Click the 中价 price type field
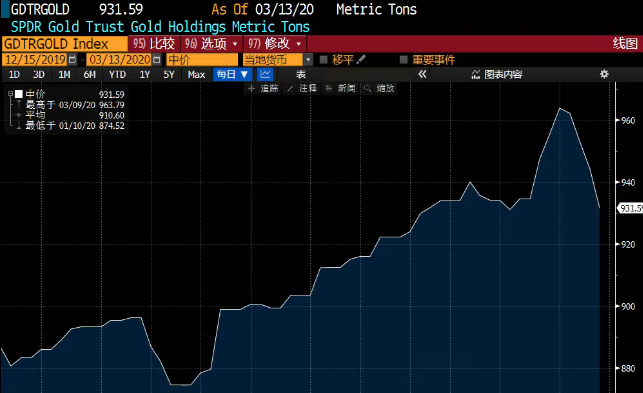Image resolution: width=643 pixels, height=393 pixels. (202, 60)
